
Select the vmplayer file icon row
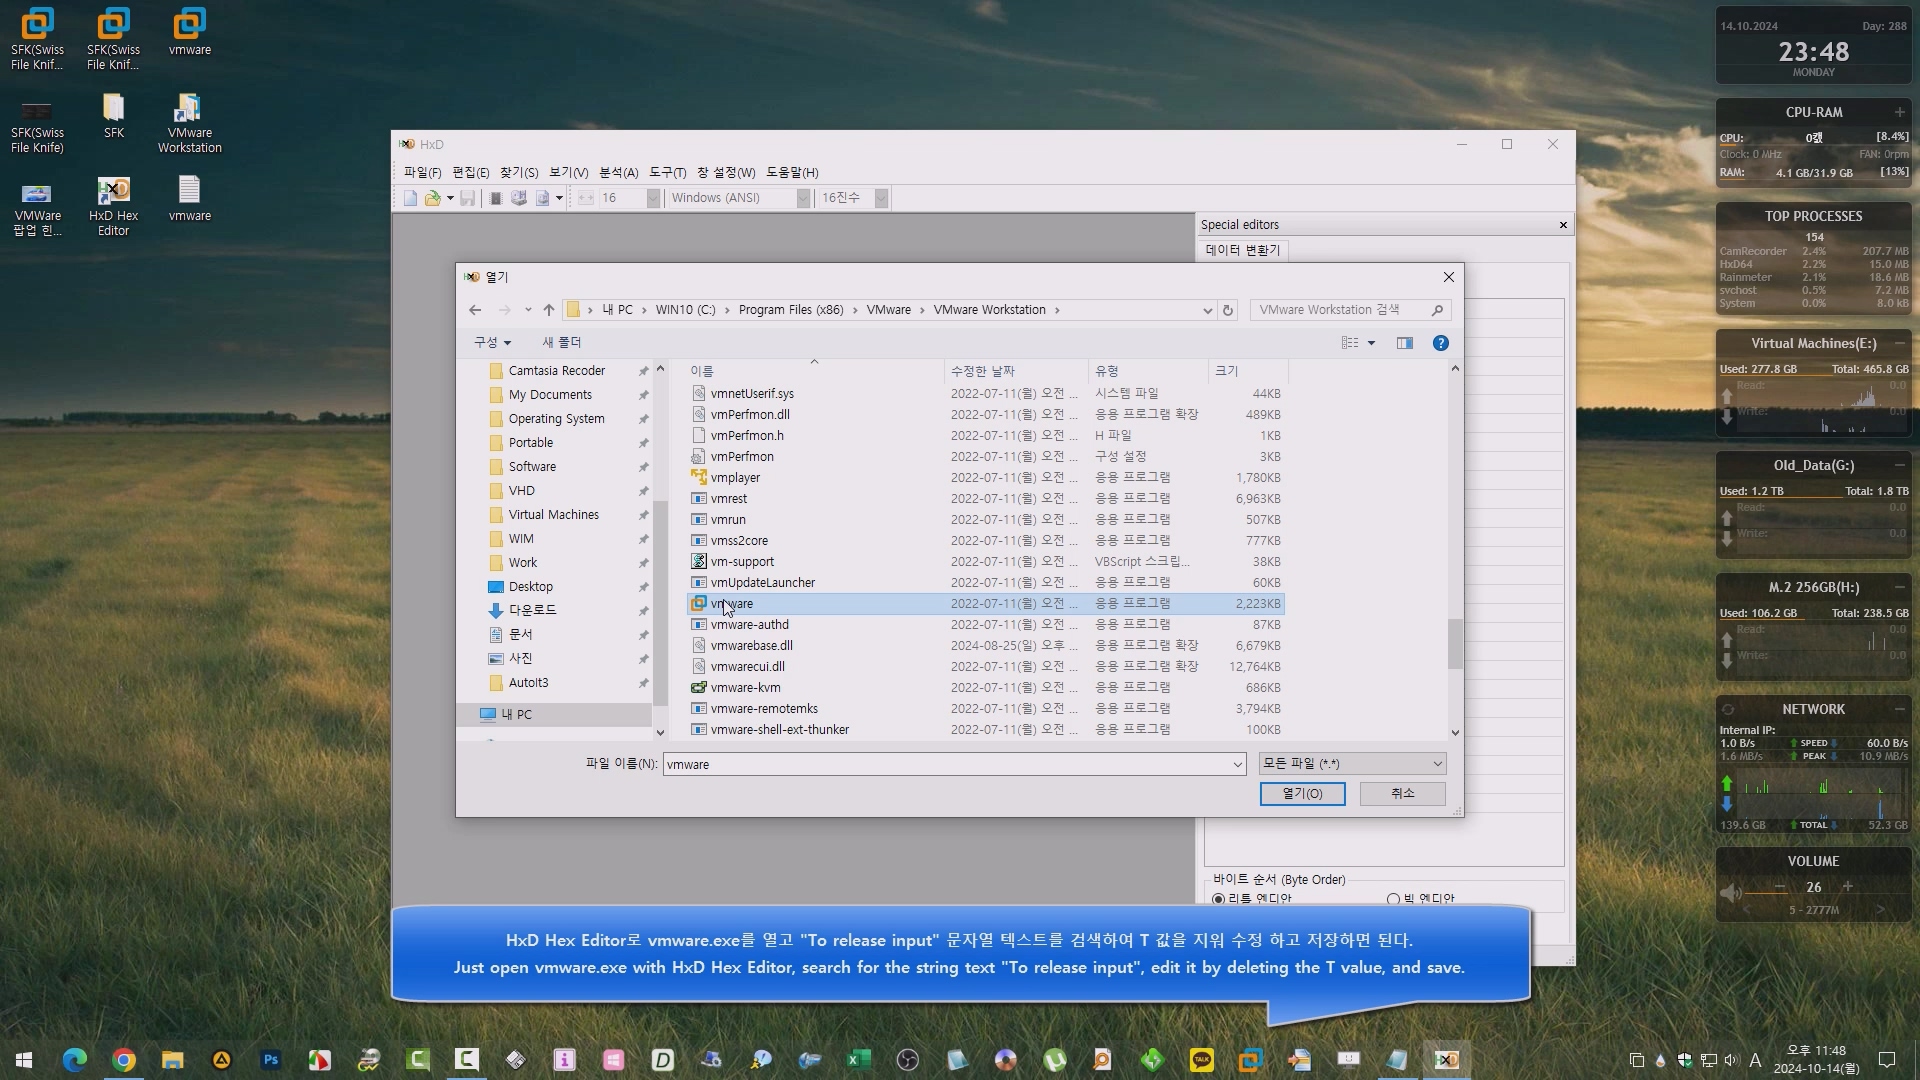[986, 478]
